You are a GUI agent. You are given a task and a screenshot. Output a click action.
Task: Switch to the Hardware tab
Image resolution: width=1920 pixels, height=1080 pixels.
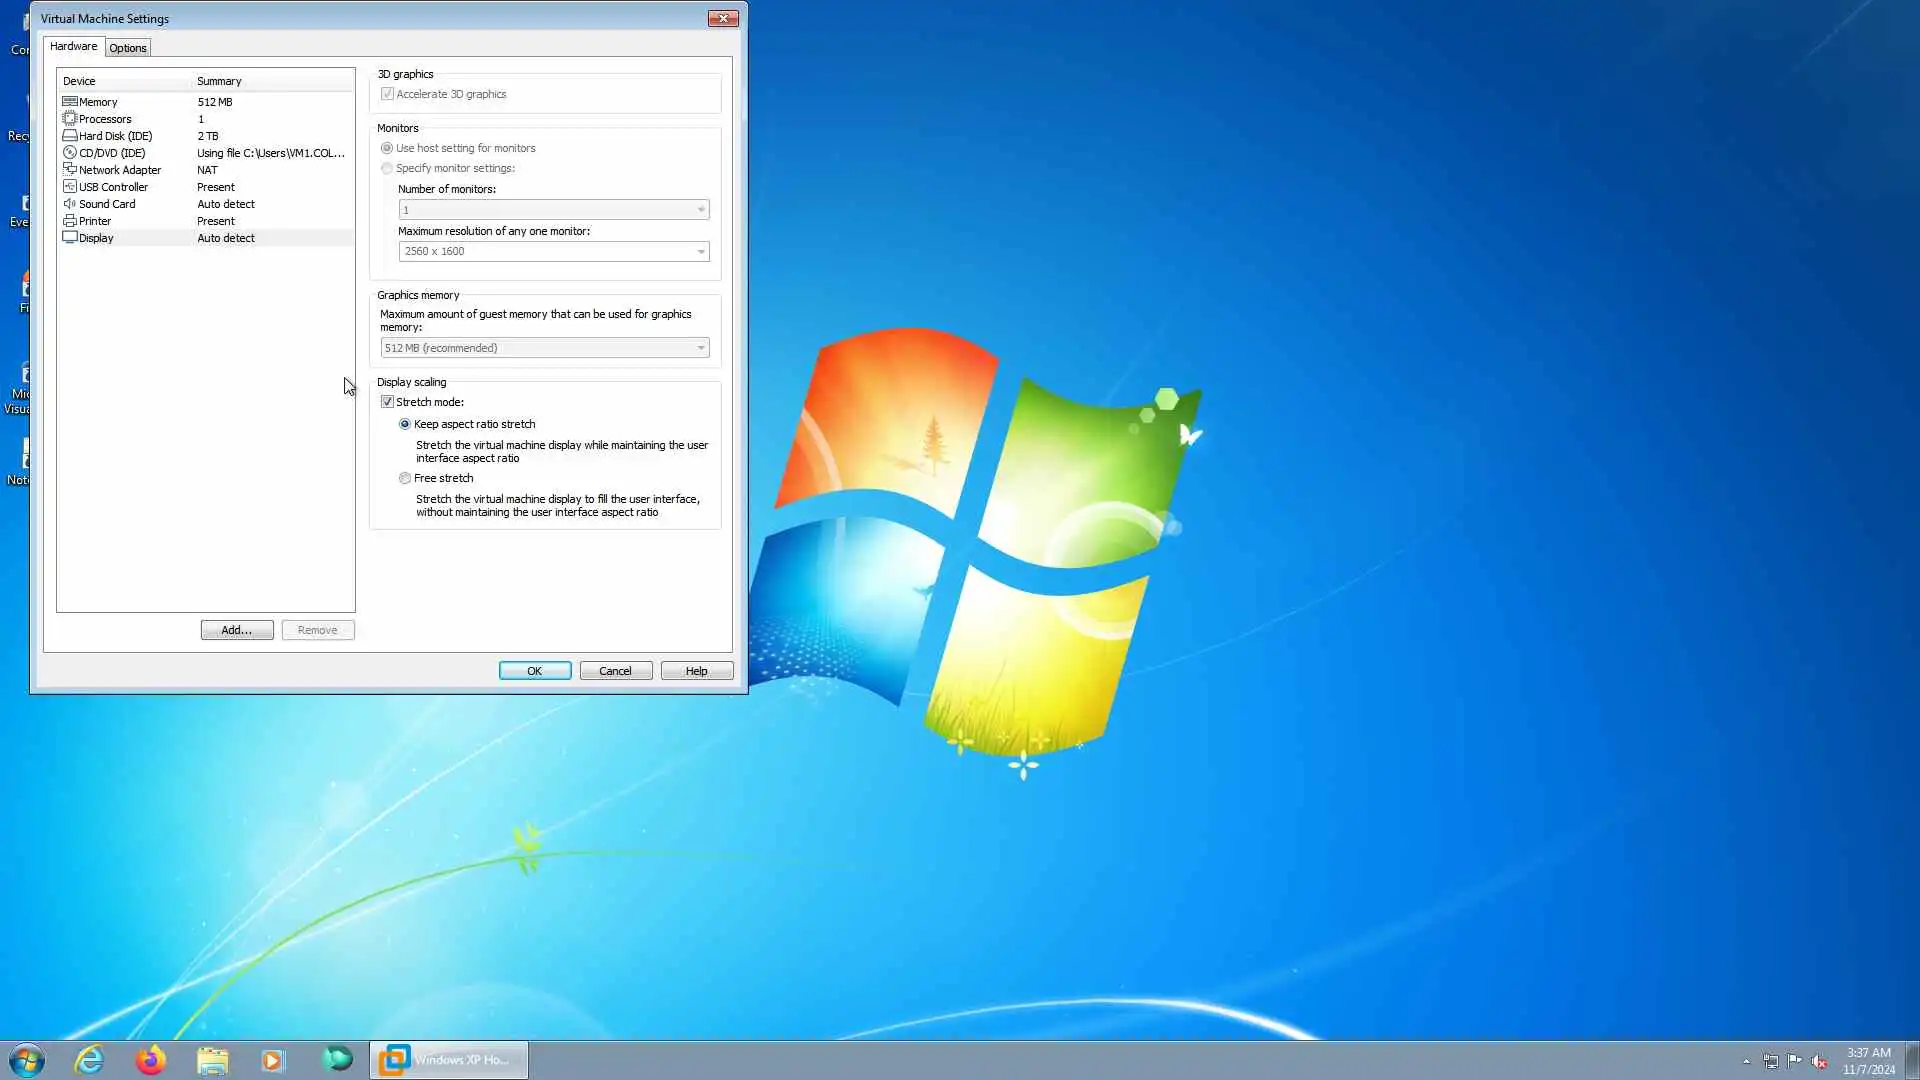point(74,46)
